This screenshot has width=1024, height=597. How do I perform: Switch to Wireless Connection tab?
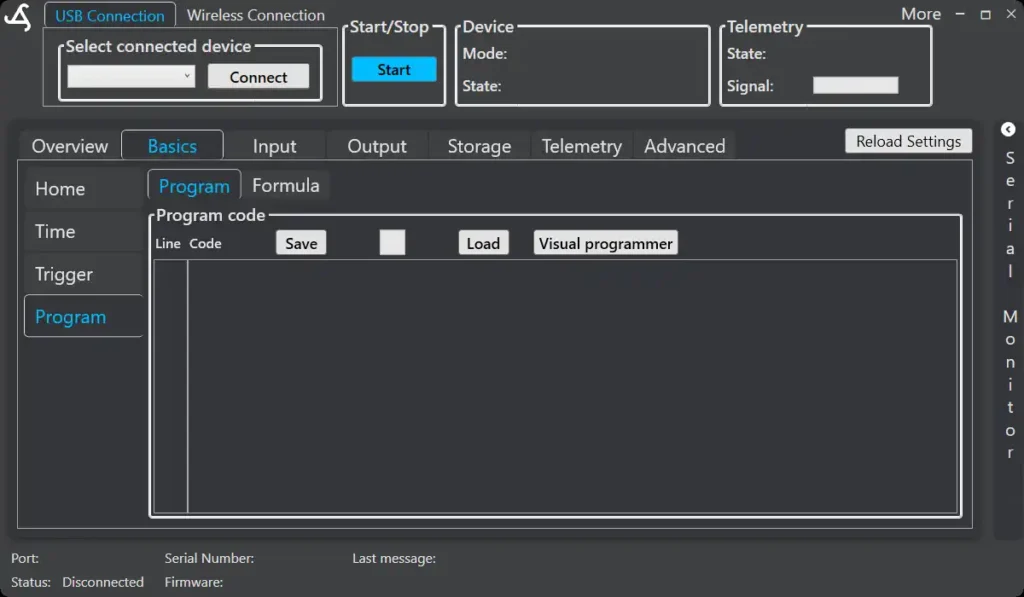[x=255, y=15]
